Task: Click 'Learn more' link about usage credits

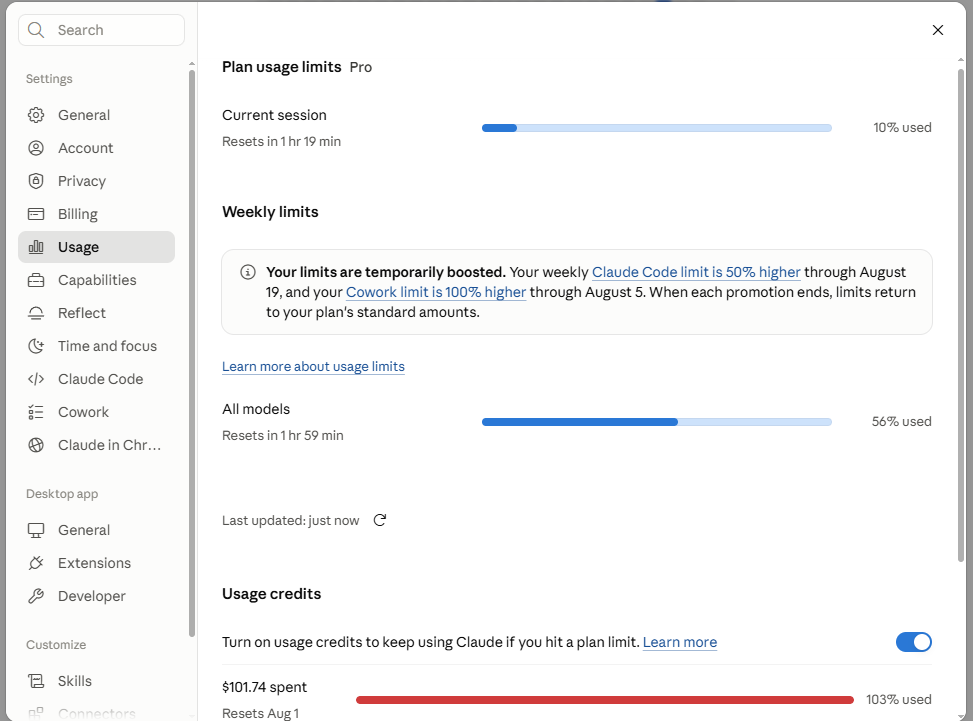Action: tap(679, 642)
